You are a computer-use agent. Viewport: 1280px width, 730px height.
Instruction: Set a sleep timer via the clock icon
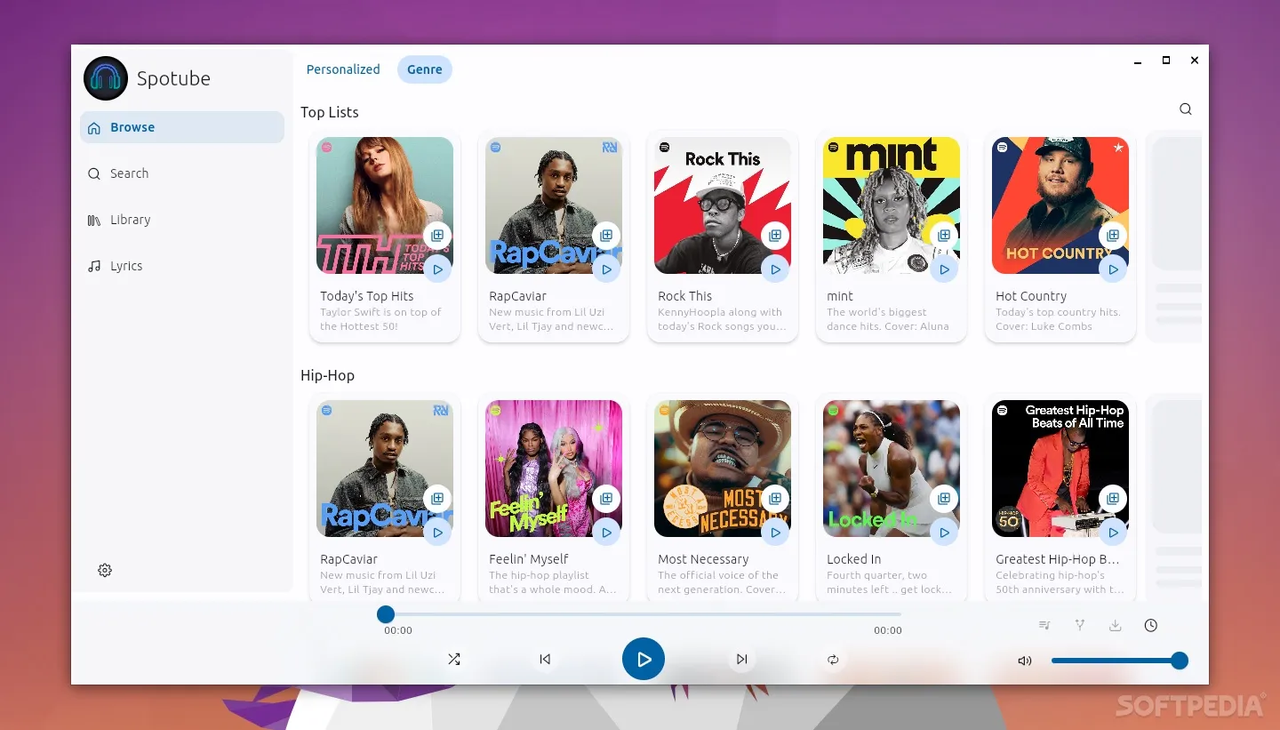[1150, 624]
